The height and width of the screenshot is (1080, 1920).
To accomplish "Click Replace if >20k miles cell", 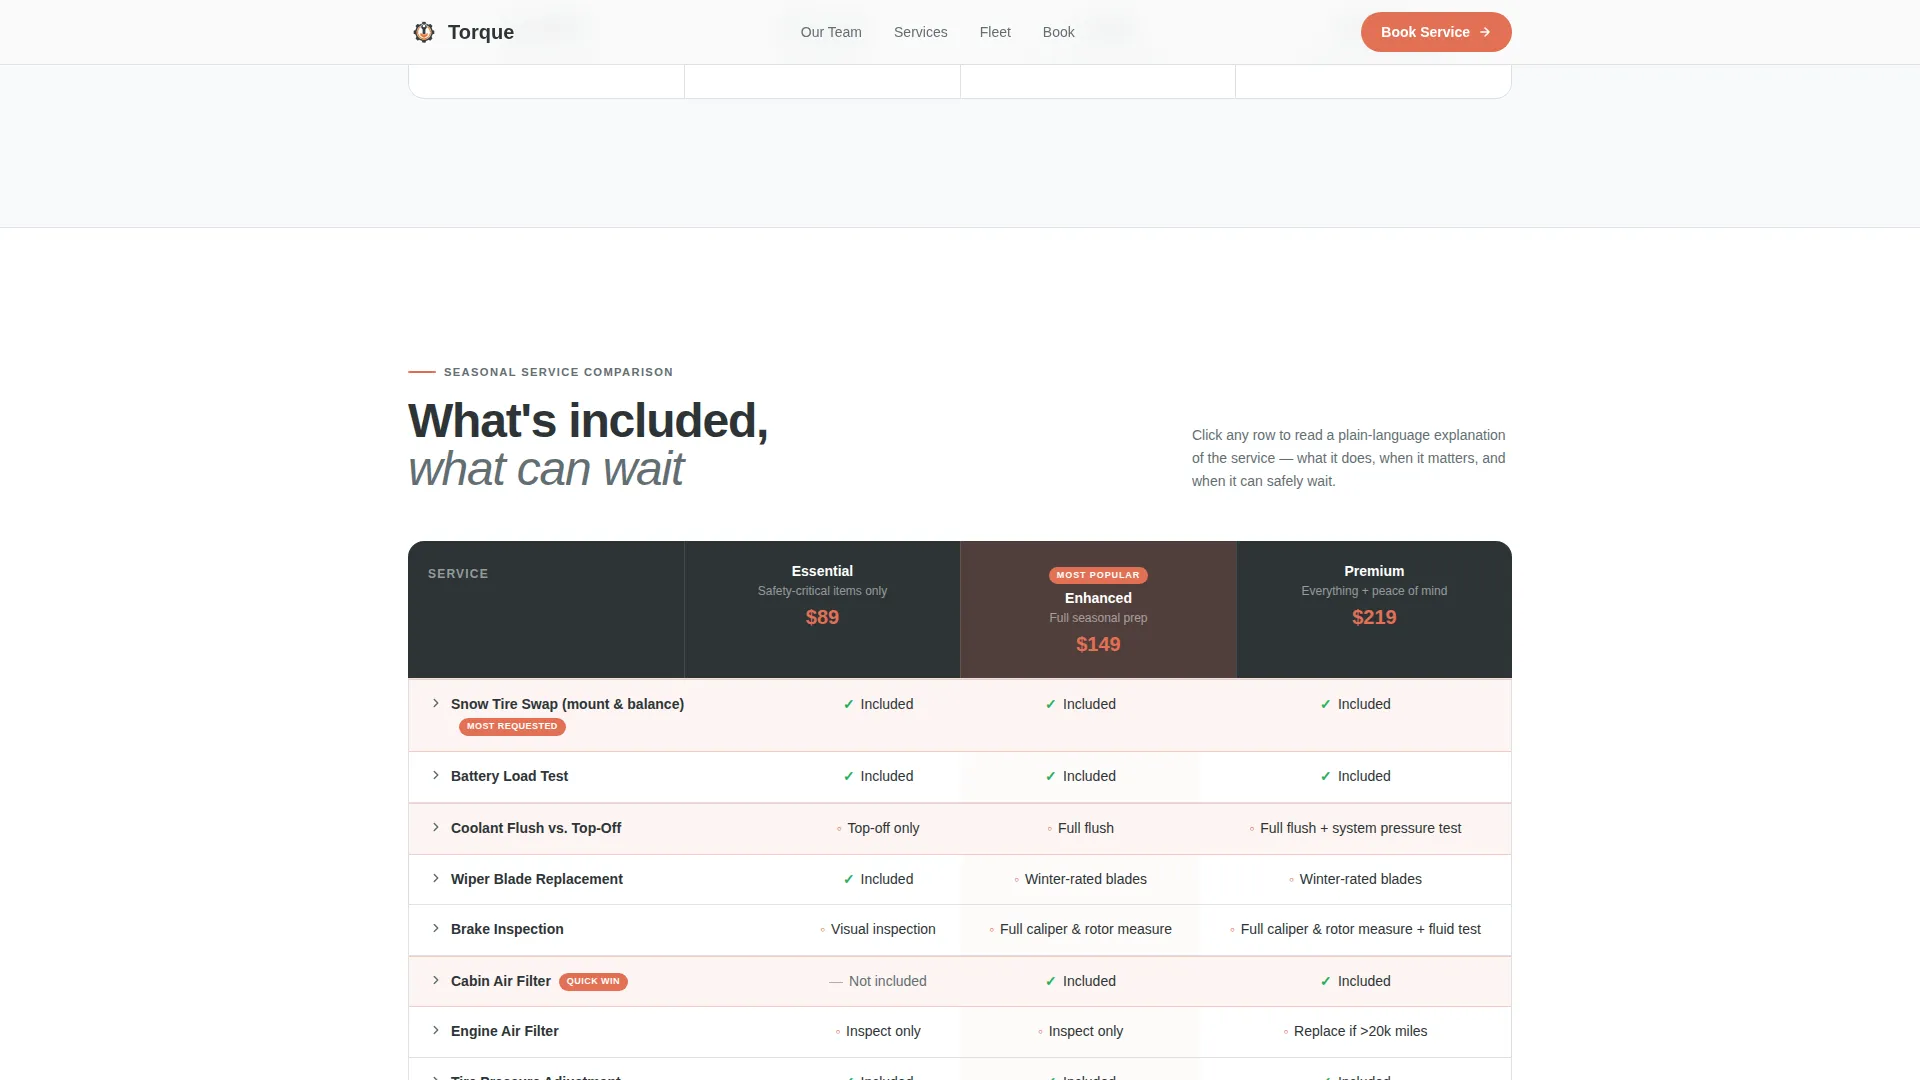I will coord(1355,1031).
